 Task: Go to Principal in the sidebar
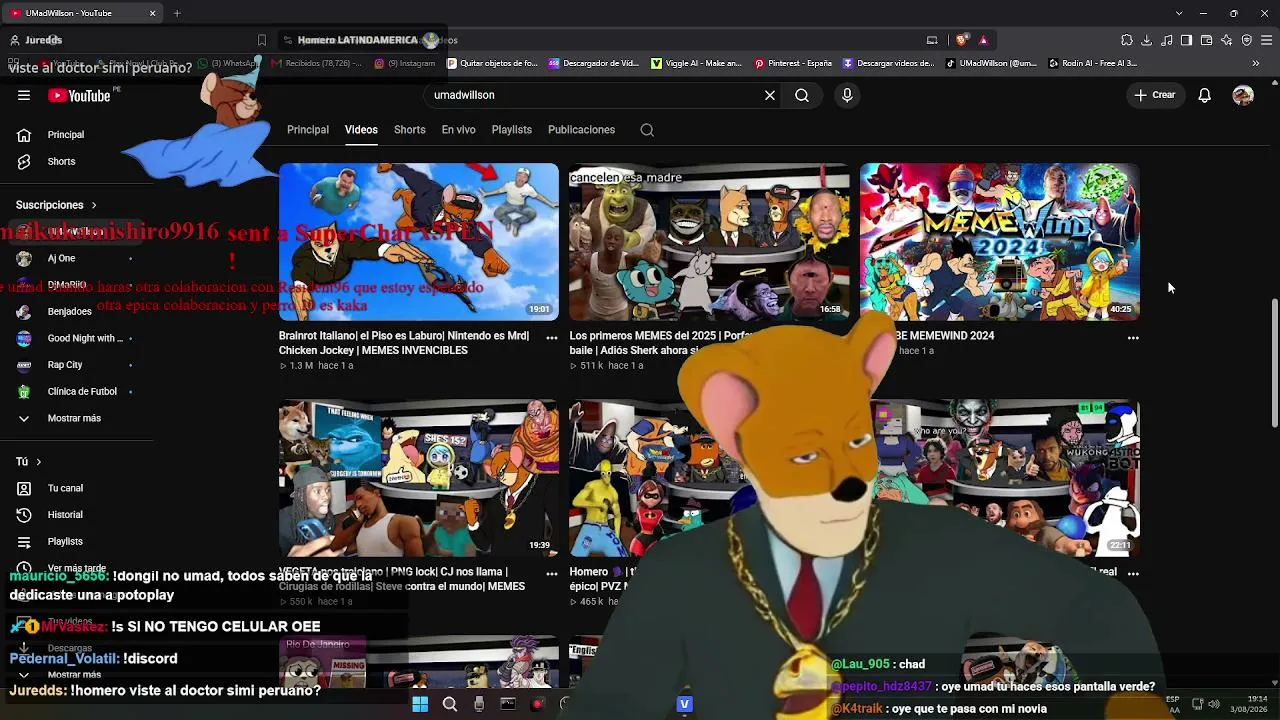pos(66,135)
